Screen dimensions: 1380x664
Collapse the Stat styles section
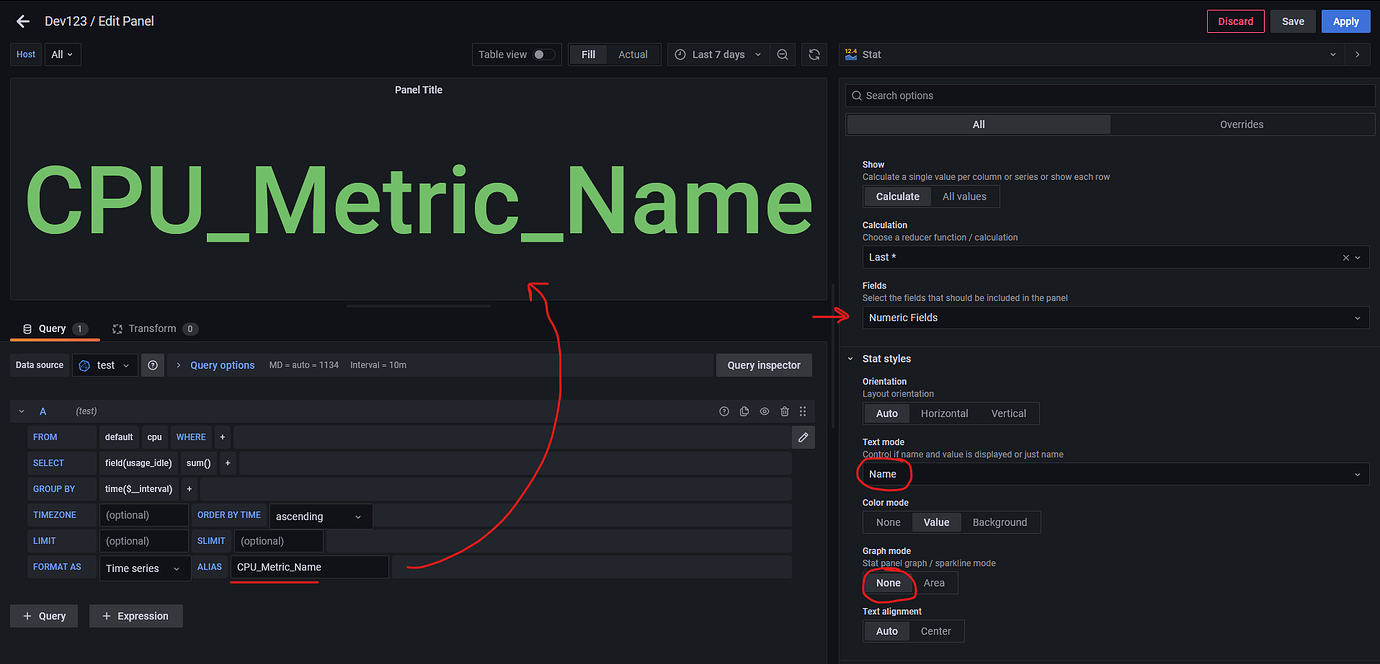[x=852, y=358]
